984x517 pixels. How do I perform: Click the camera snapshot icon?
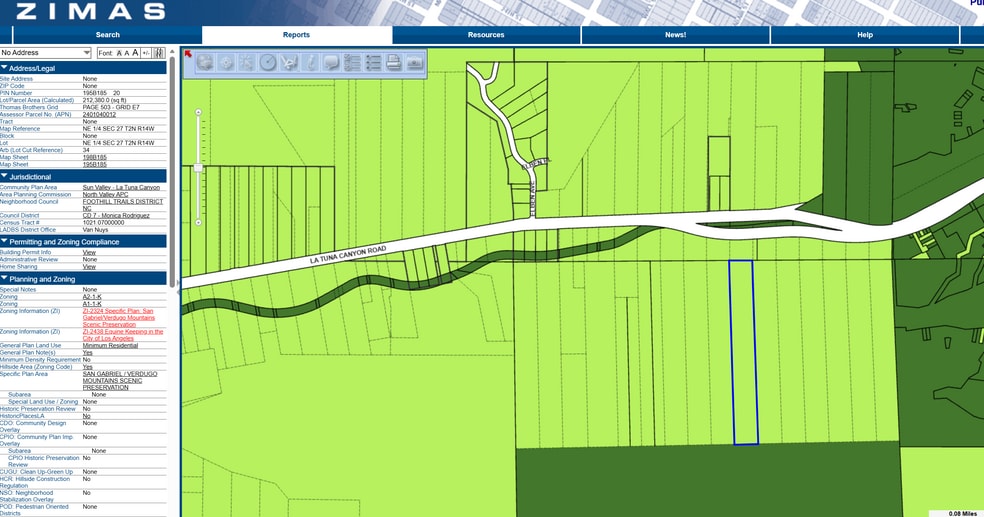[415, 62]
